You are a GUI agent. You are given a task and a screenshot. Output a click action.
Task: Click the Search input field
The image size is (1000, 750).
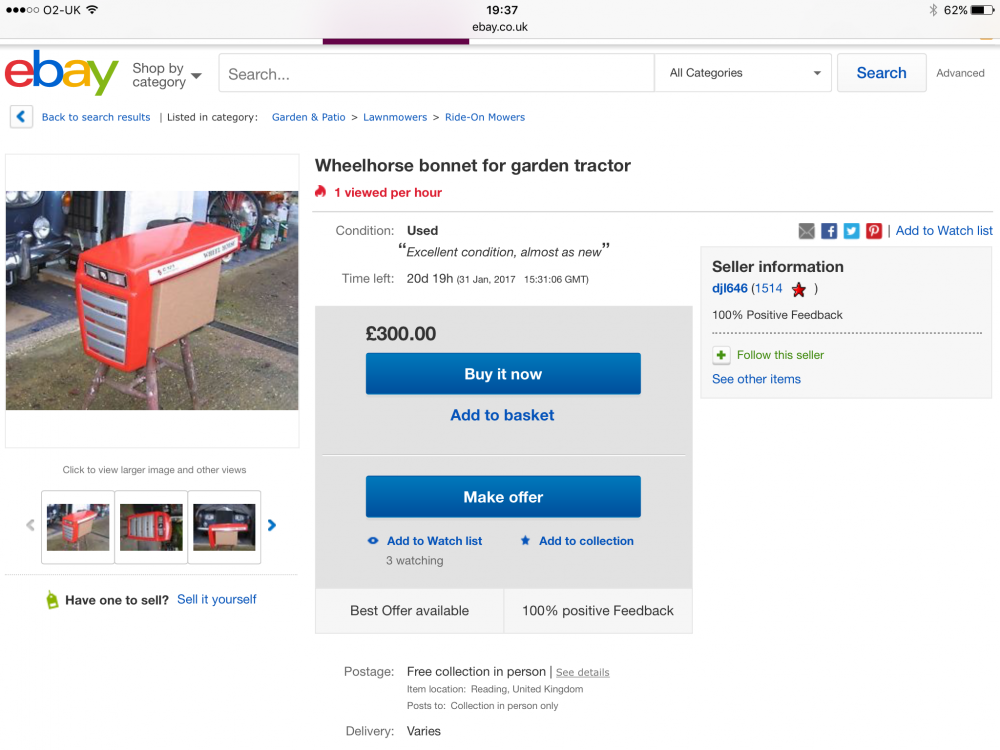pos(436,73)
